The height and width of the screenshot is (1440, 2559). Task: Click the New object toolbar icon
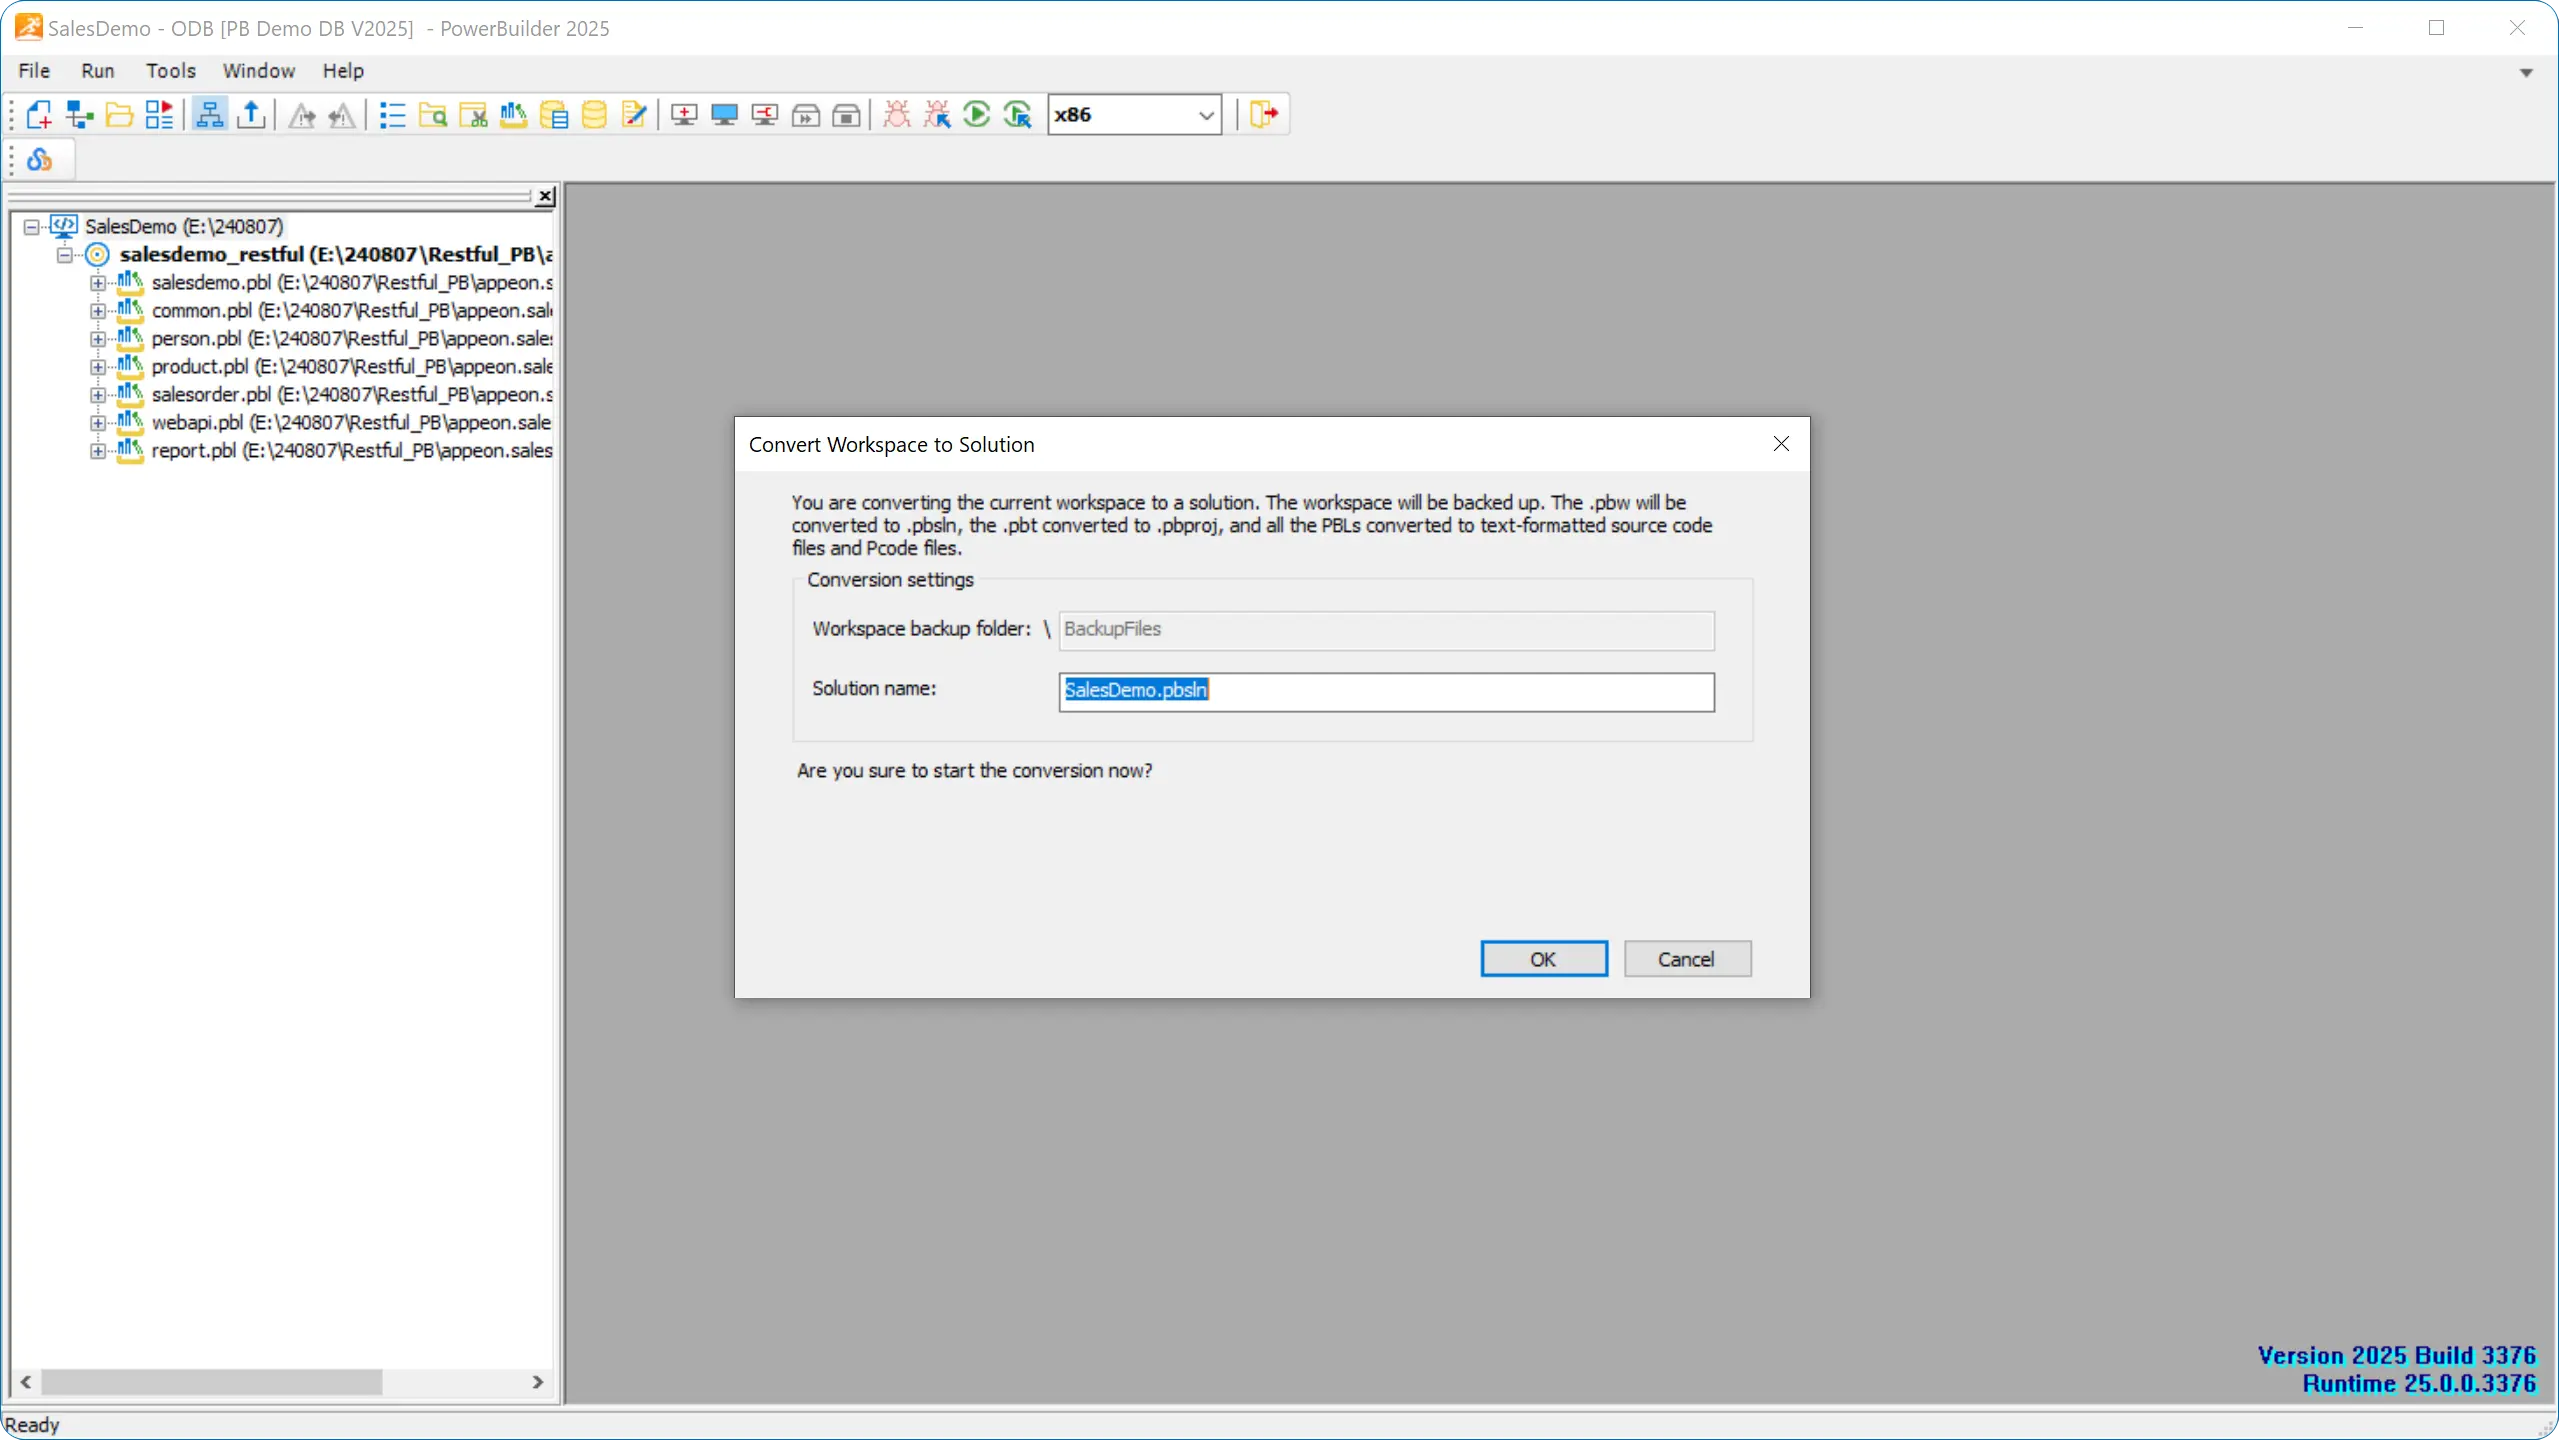(39, 115)
